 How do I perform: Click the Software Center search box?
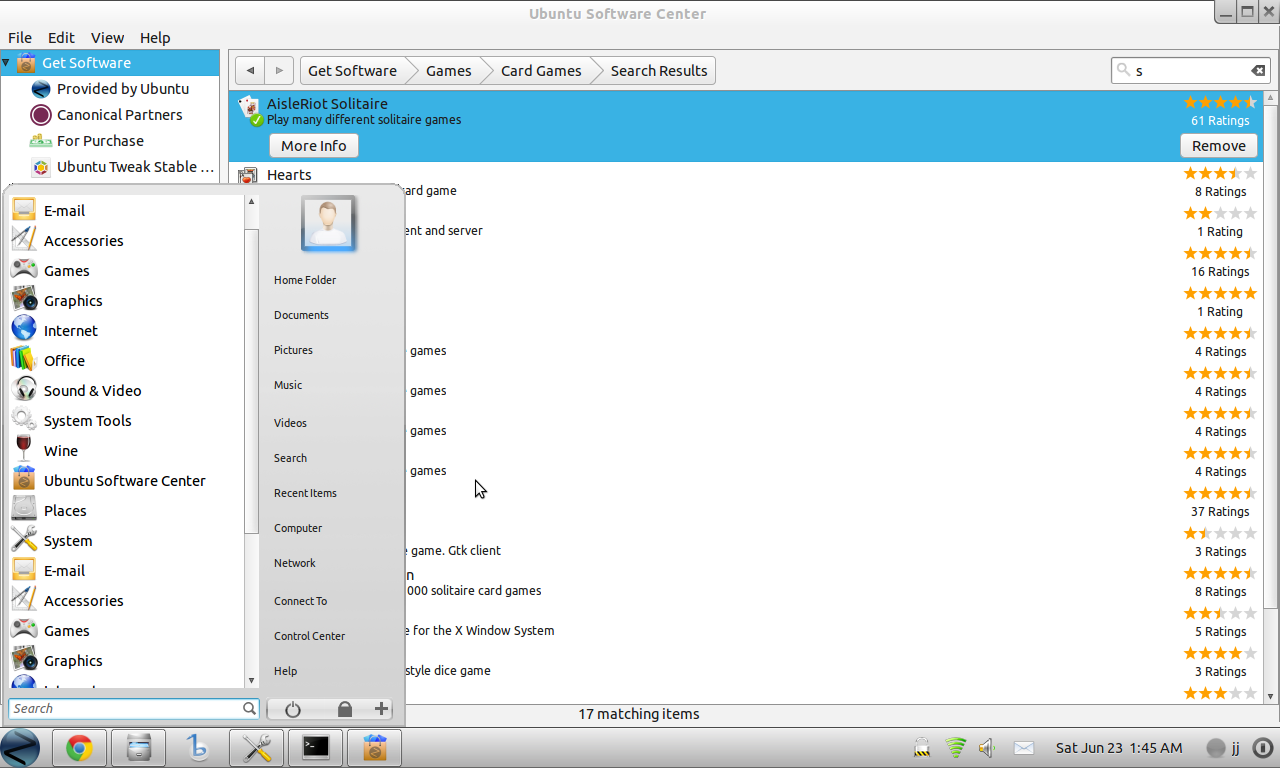[x=1190, y=71]
